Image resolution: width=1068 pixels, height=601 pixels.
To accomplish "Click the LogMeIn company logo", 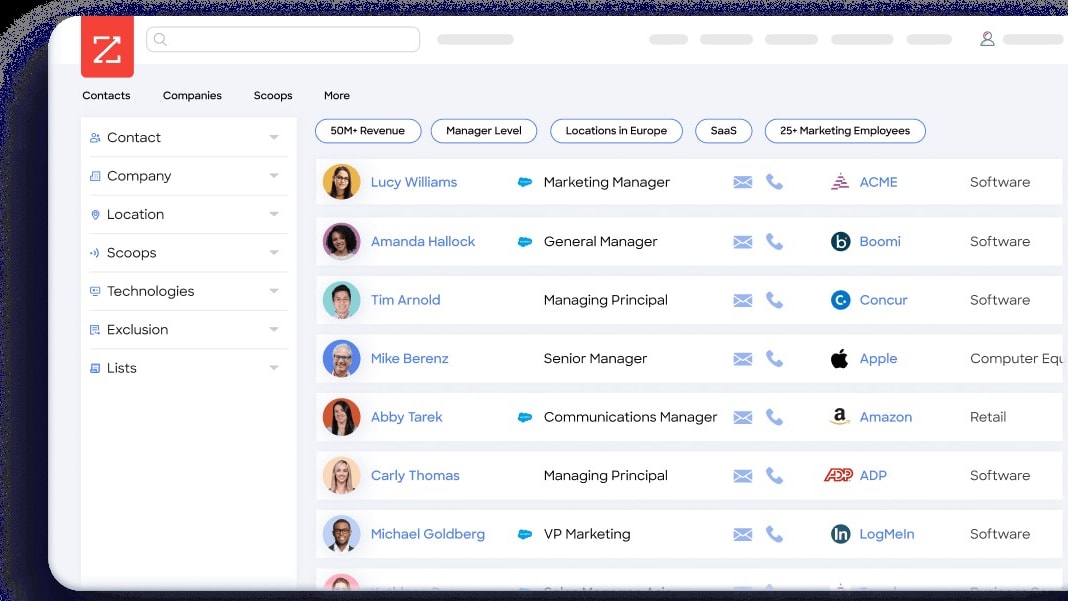I will (841, 534).
